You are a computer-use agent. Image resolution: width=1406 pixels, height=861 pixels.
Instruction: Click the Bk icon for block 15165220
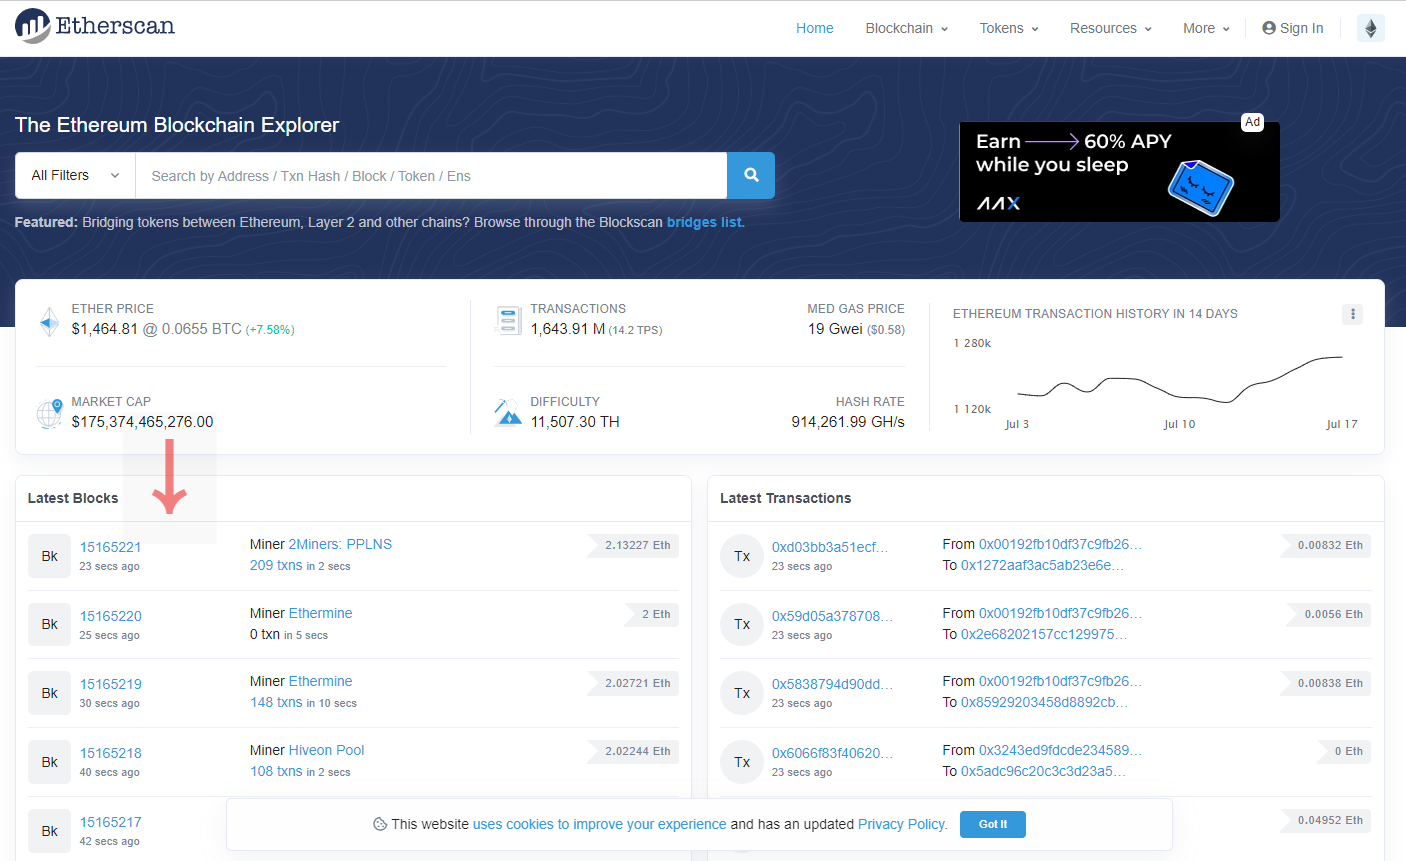pyautogui.click(x=50, y=624)
